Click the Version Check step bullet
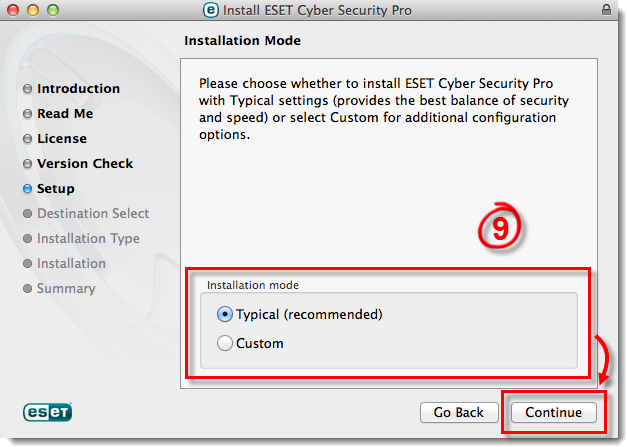Viewport: 627px width, 447px height. click(x=27, y=164)
